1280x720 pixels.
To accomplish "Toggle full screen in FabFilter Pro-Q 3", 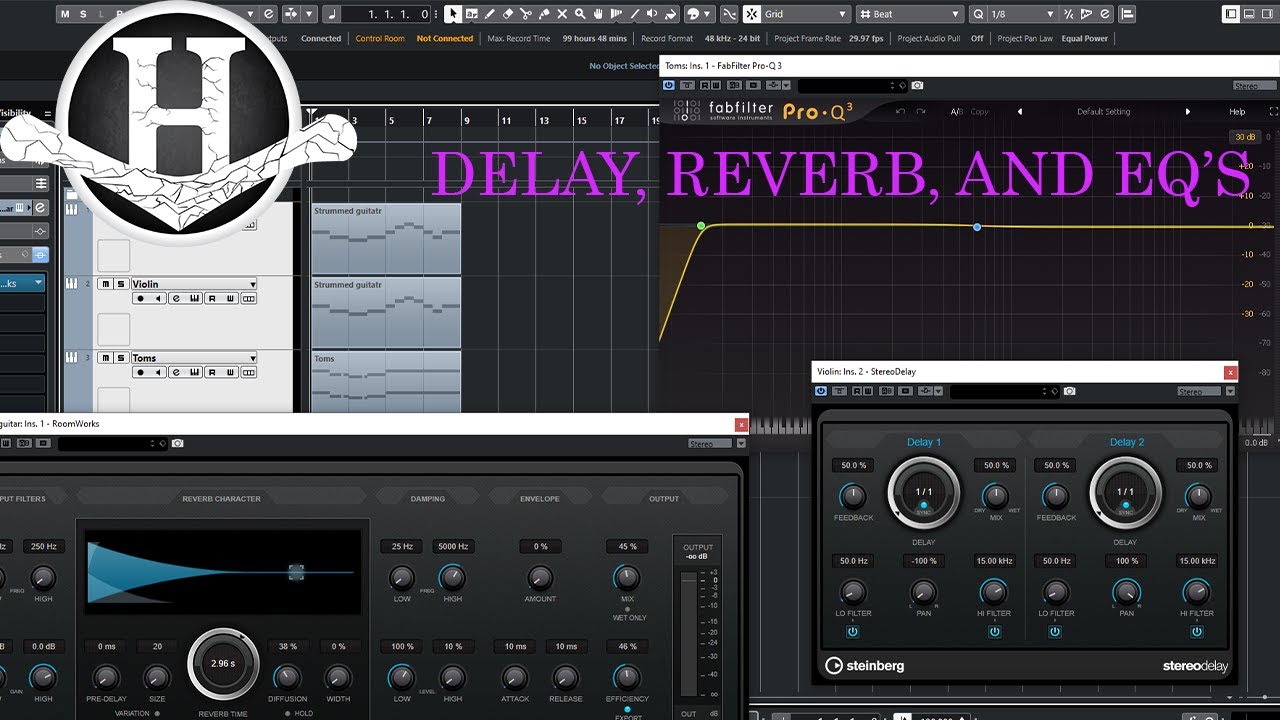I will coord(1273,111).
